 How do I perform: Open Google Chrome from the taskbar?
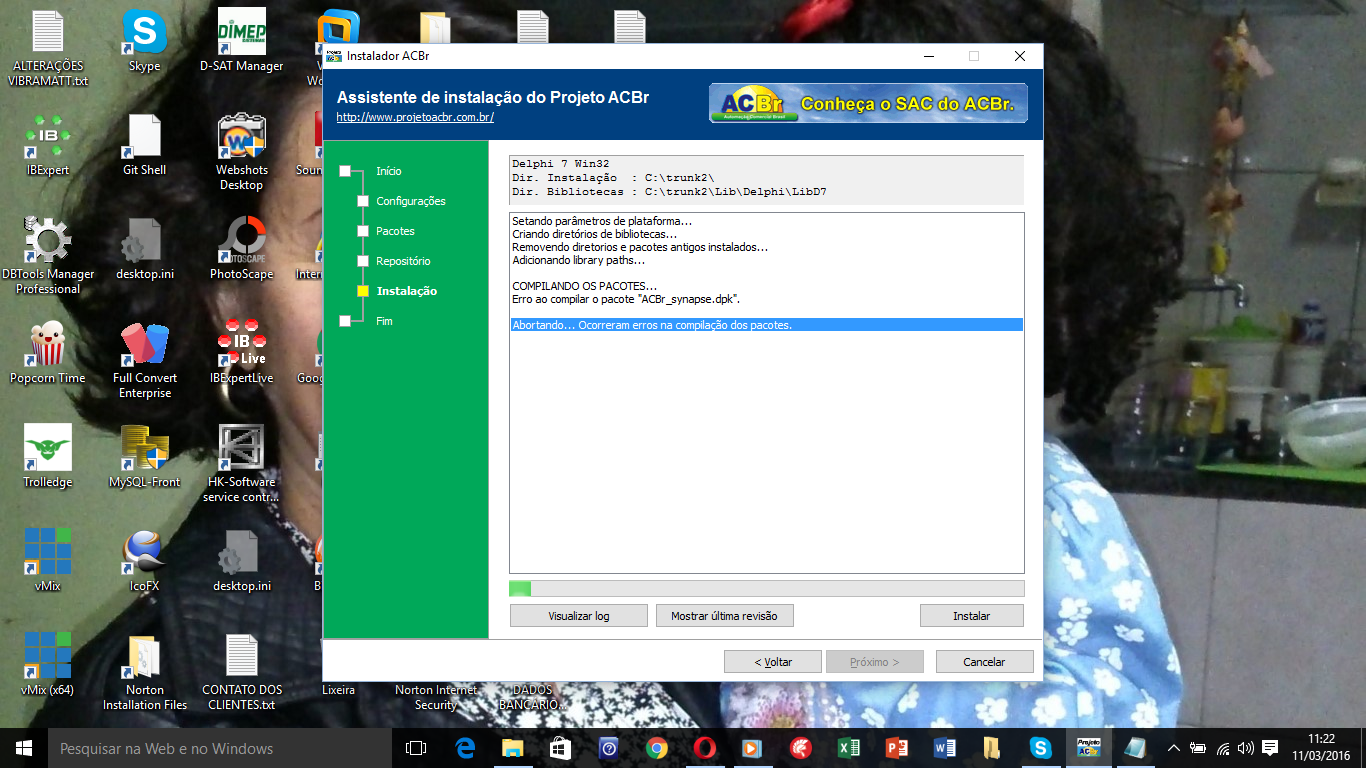[657, 748]
